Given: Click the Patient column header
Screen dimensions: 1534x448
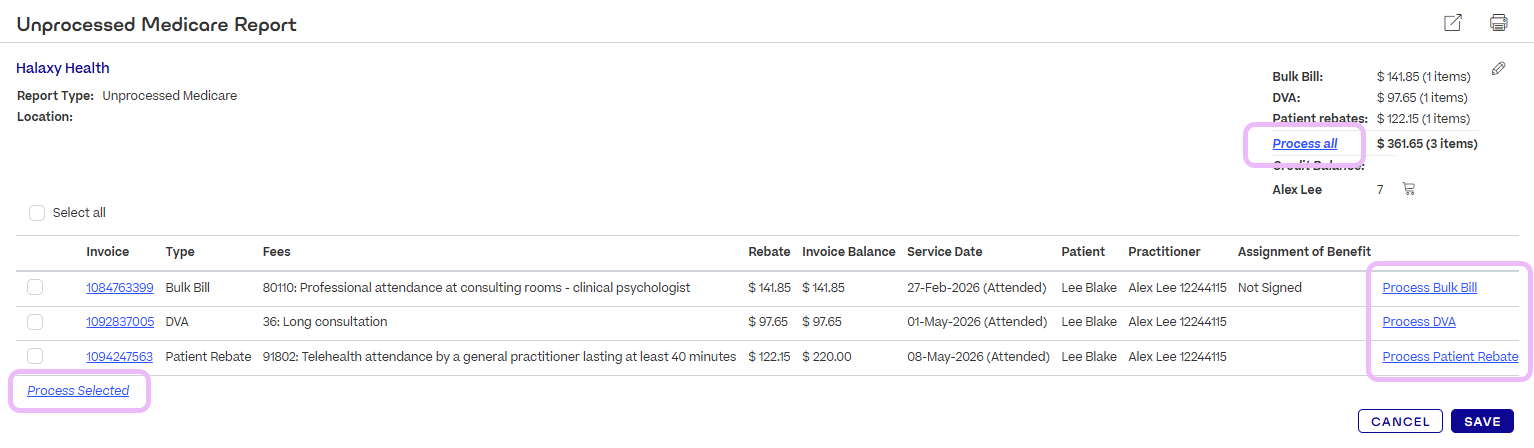Looking at the screenshot, I should point(1083,252).
